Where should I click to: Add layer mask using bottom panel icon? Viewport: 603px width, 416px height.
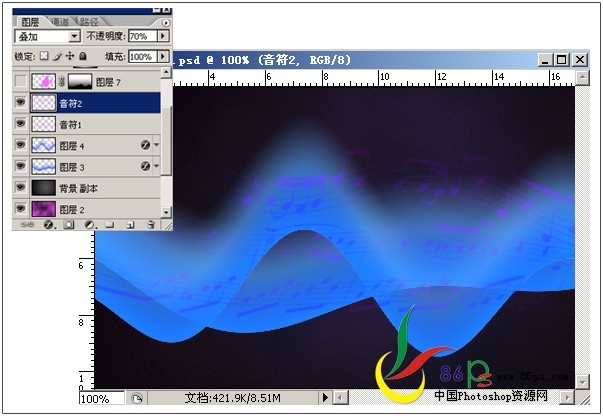(69, 225)
